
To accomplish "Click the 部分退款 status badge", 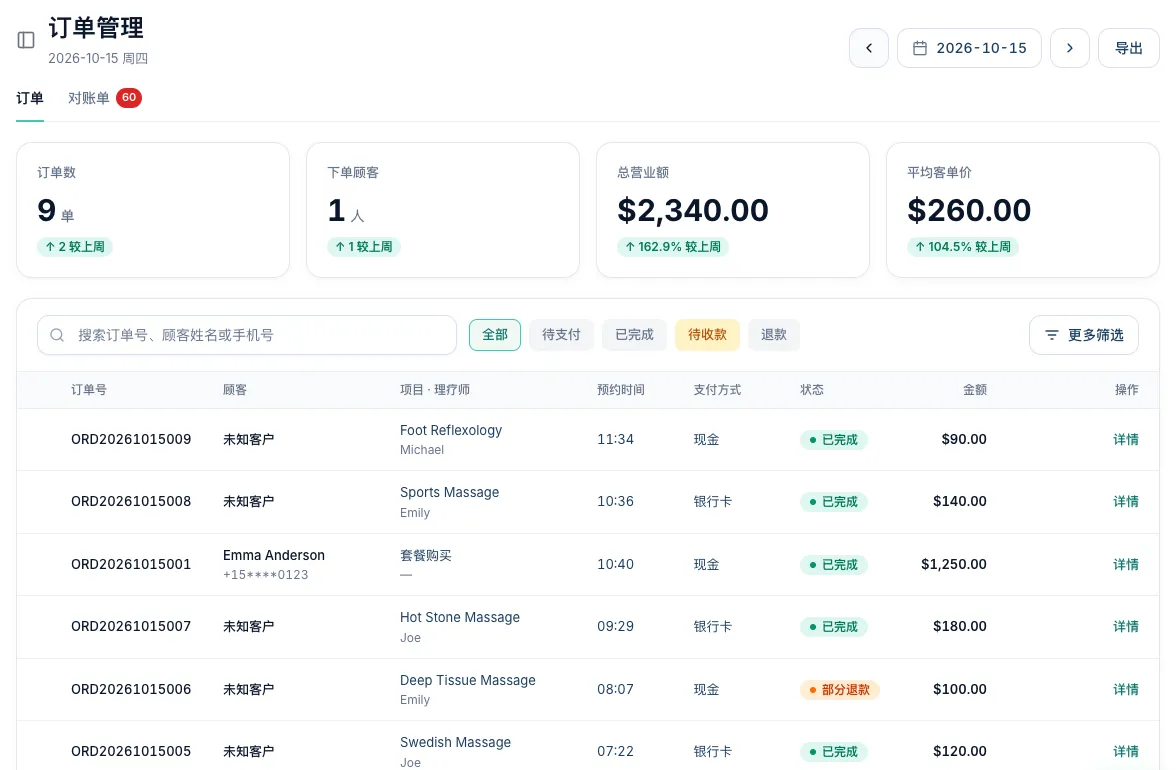I will (839, 690).
